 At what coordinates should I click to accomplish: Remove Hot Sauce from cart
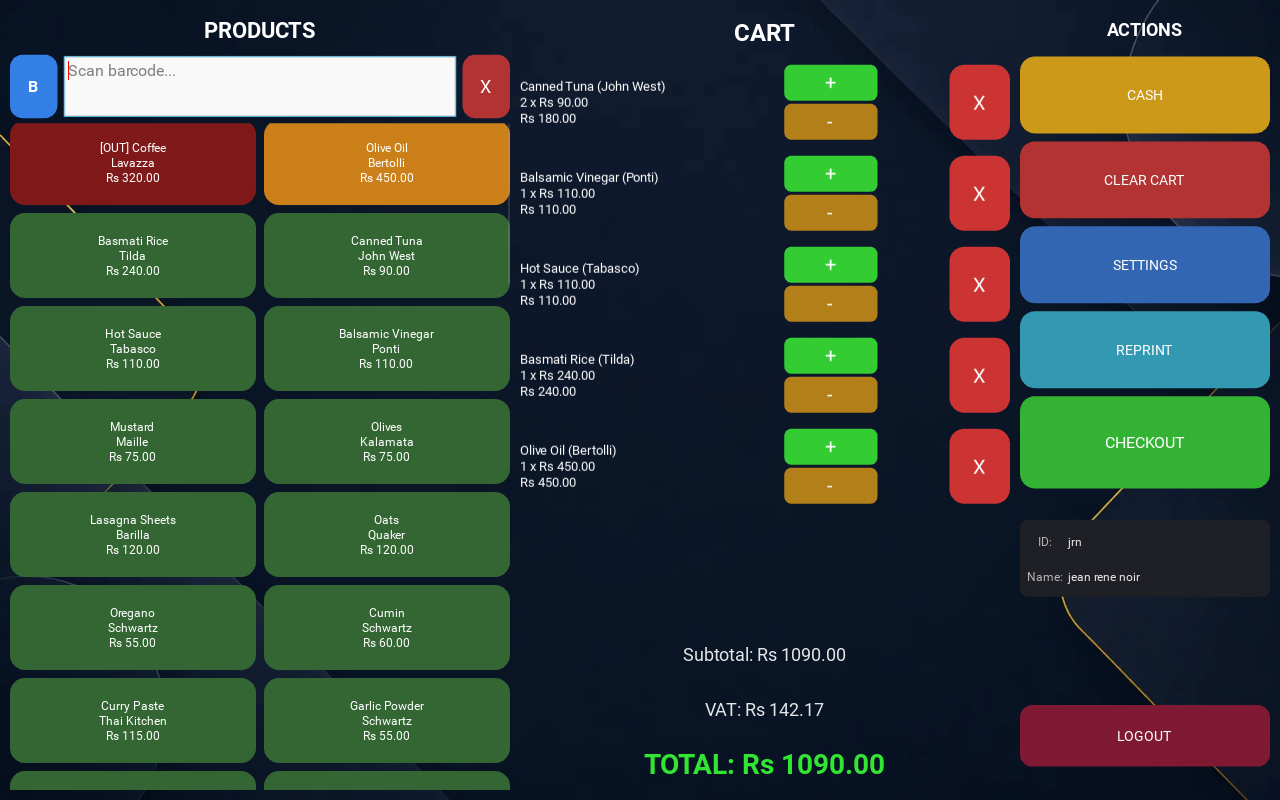(979, 285)
